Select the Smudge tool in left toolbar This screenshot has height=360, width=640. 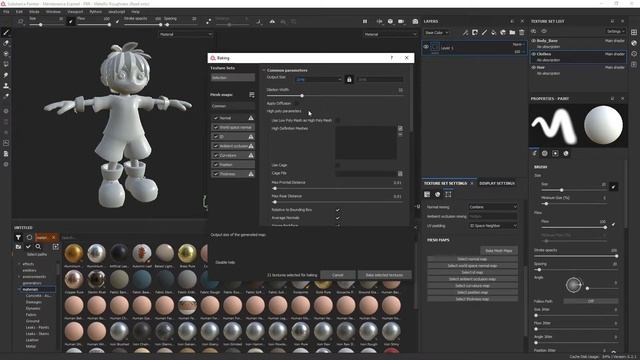6,75
